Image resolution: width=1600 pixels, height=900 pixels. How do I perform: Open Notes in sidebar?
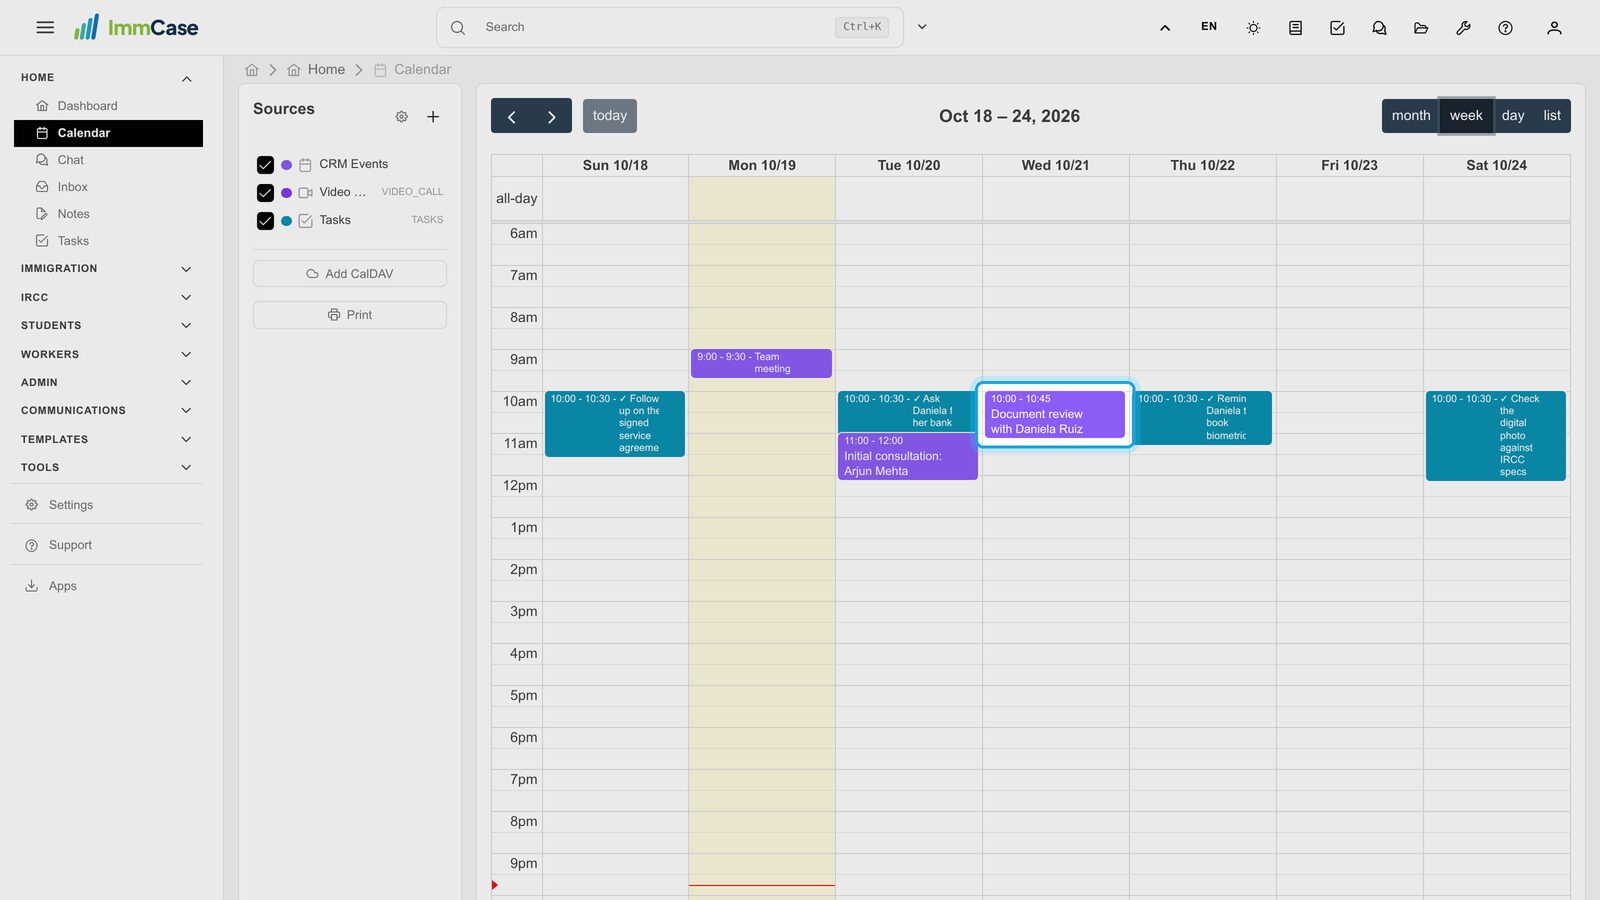pos(108,214)
